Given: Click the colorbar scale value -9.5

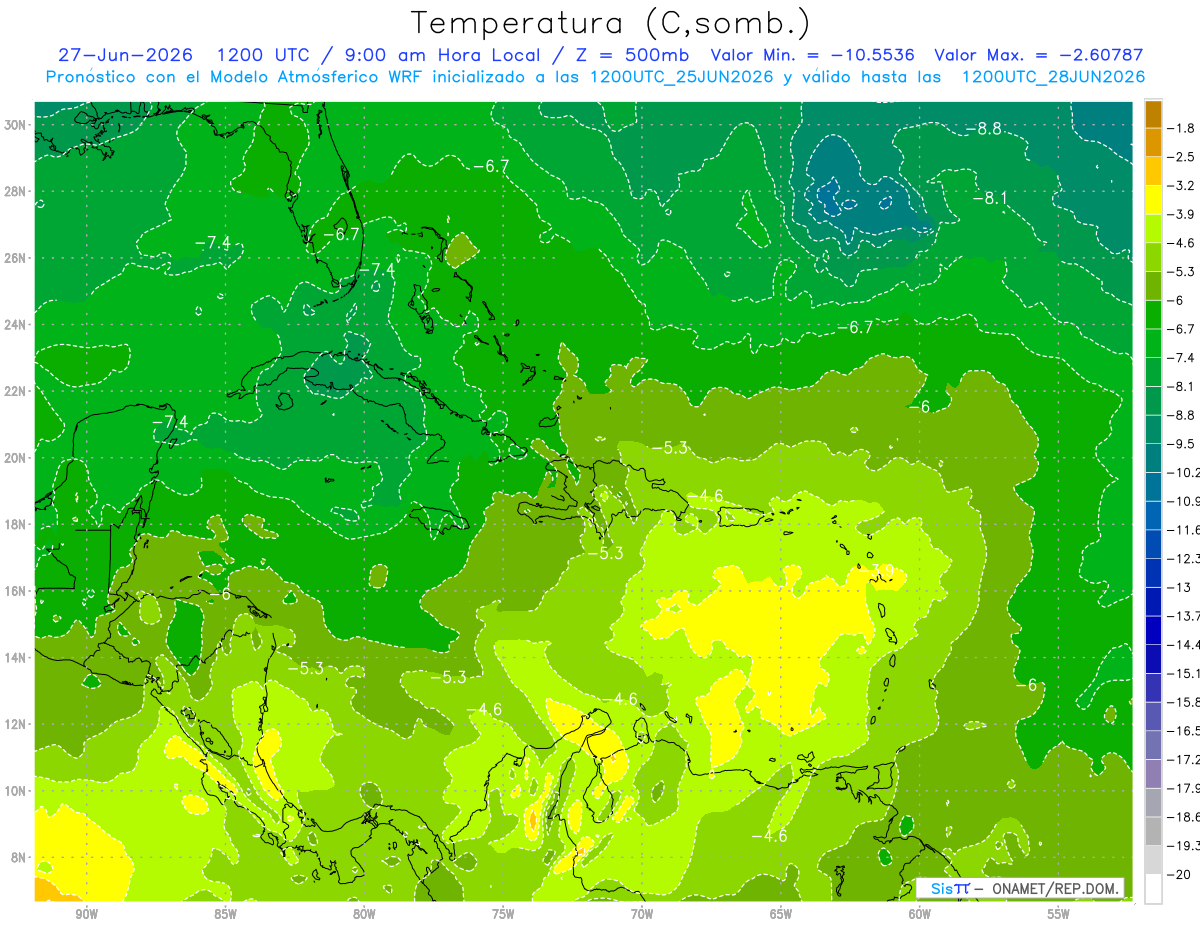Looking at the screenshot, I should pyautogui.click(x=1182, y=444).
